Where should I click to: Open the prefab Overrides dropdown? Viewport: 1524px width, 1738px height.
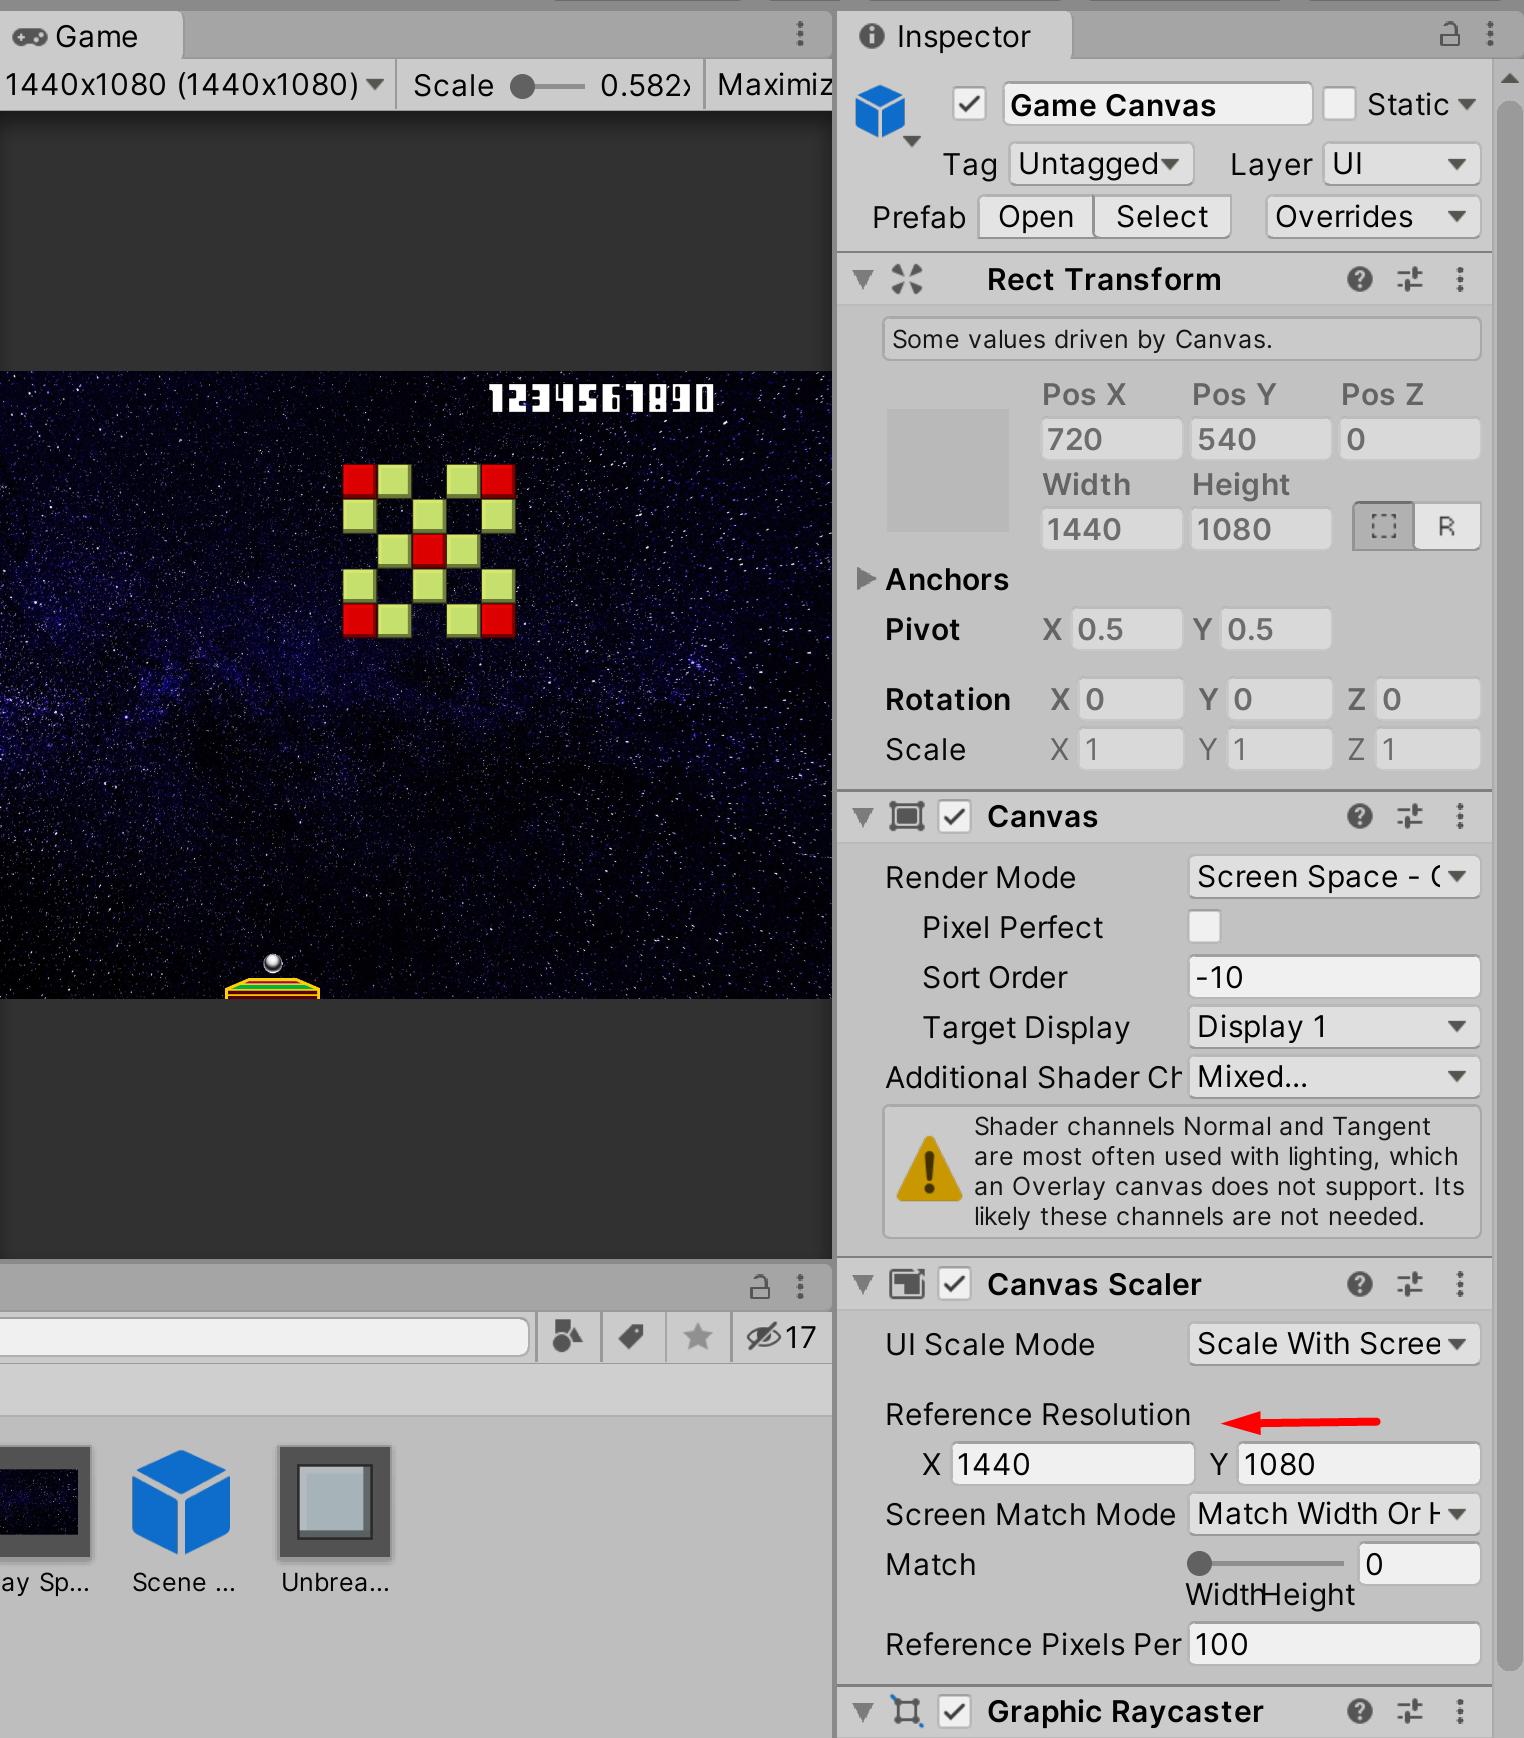1373,216
